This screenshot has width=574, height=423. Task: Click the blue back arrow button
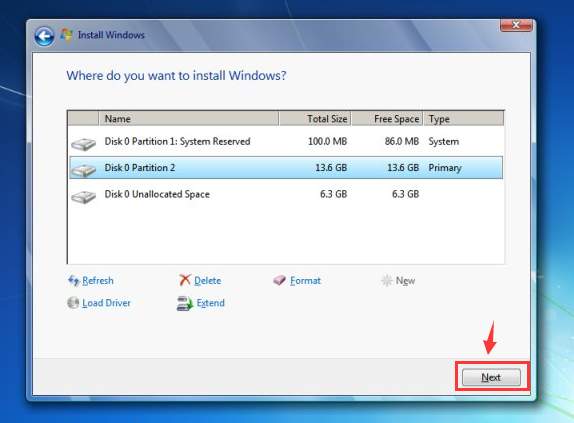(44, 36)
